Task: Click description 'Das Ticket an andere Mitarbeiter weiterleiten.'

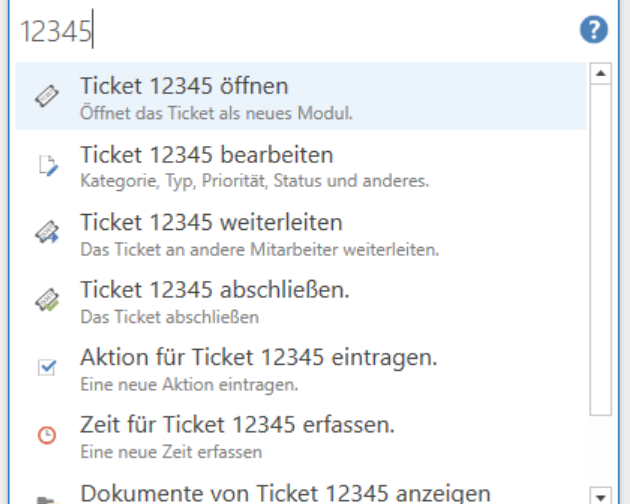Action: pos(259,248)
